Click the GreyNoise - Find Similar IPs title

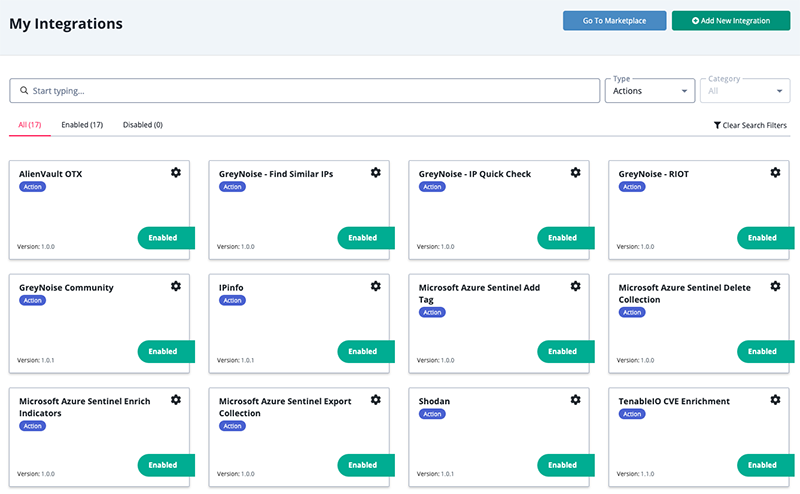276,174
